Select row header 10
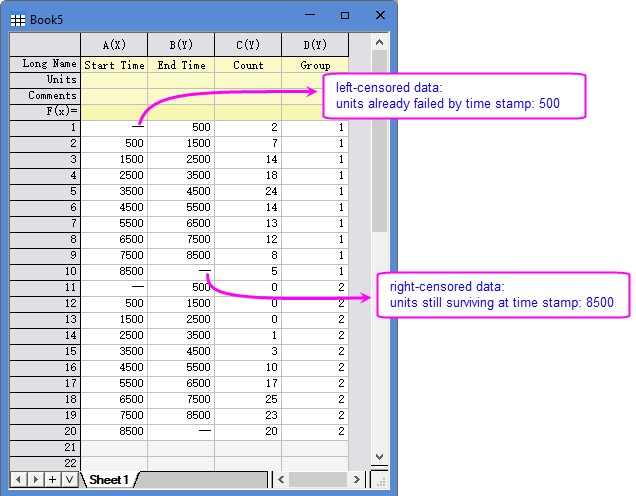 (x=45, y=271)
